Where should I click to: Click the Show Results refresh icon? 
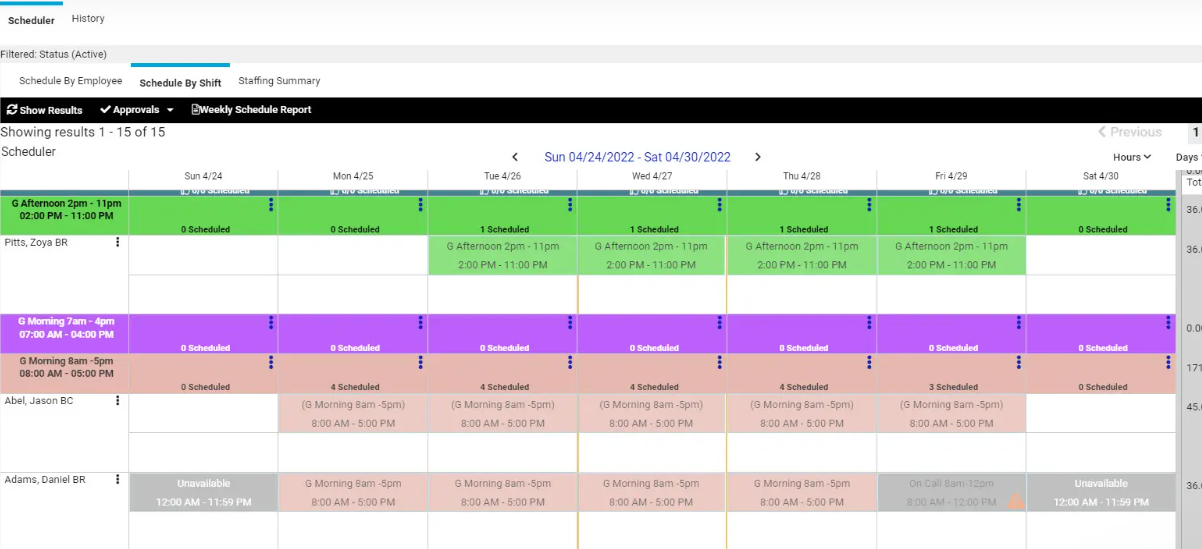(12, 110)
